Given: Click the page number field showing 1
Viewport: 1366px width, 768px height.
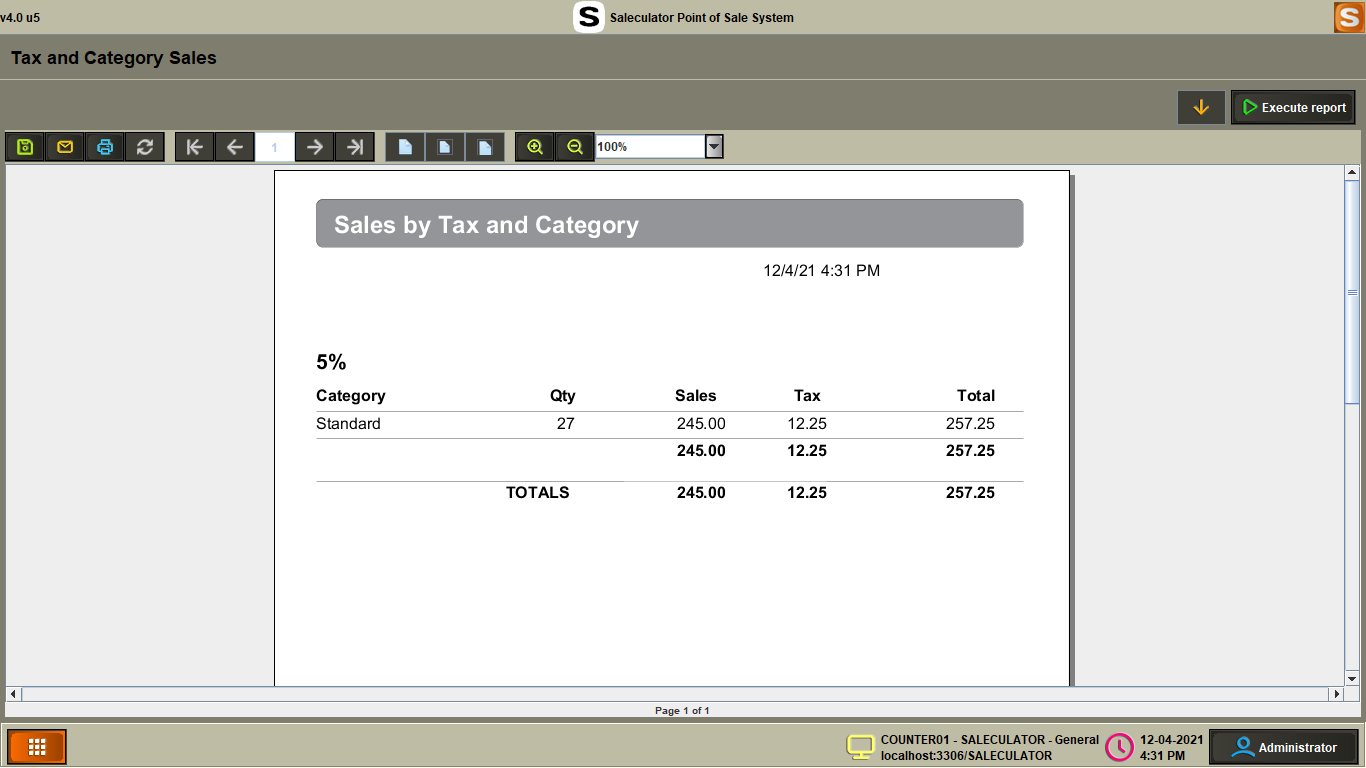Looking at the screenshot, I should pyautogui.click(x=275, y=147).
